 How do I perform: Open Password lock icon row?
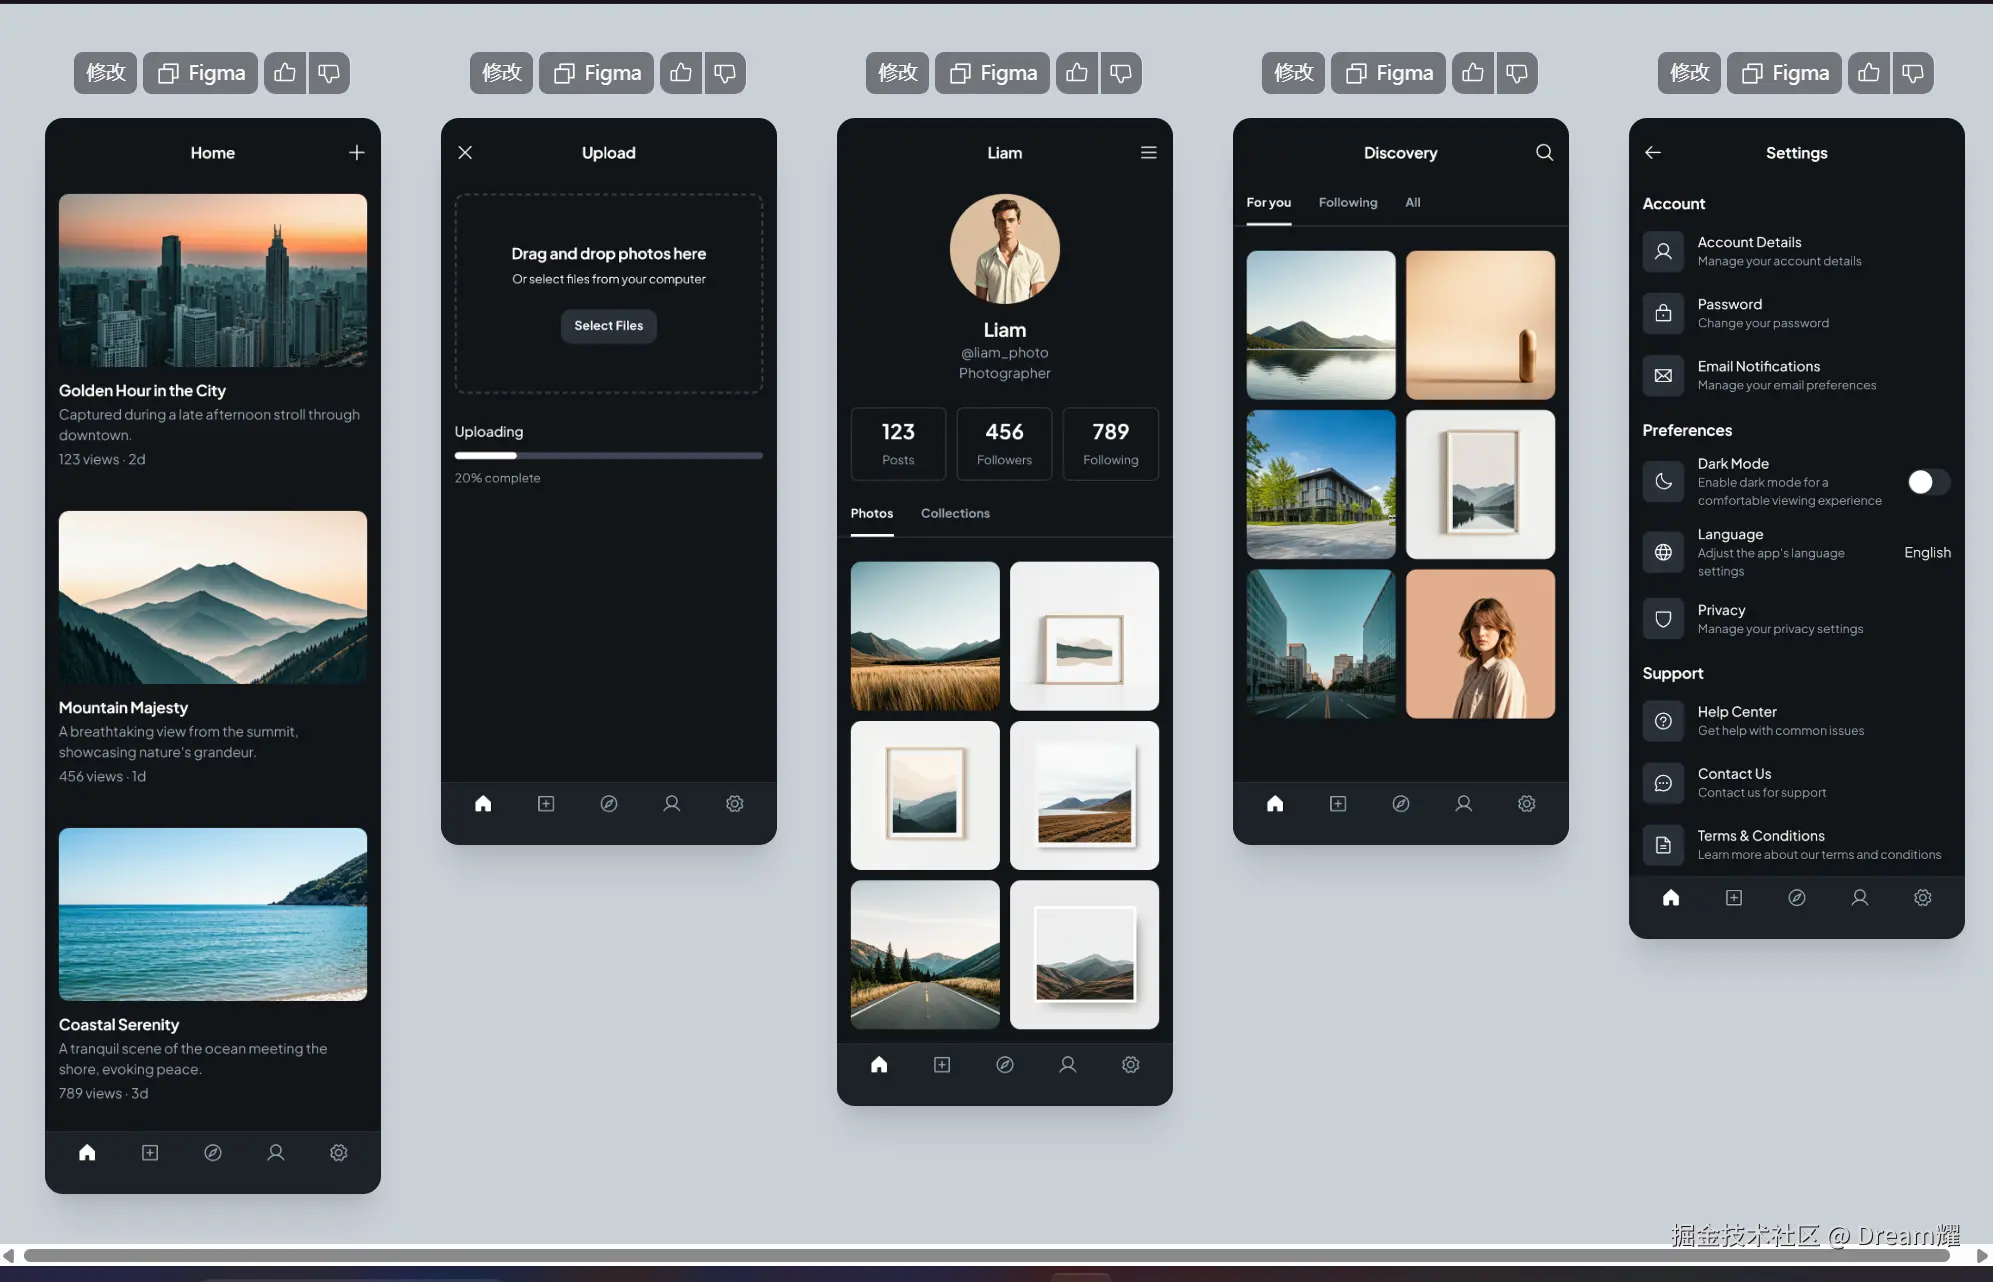[x=1797, y=313]
